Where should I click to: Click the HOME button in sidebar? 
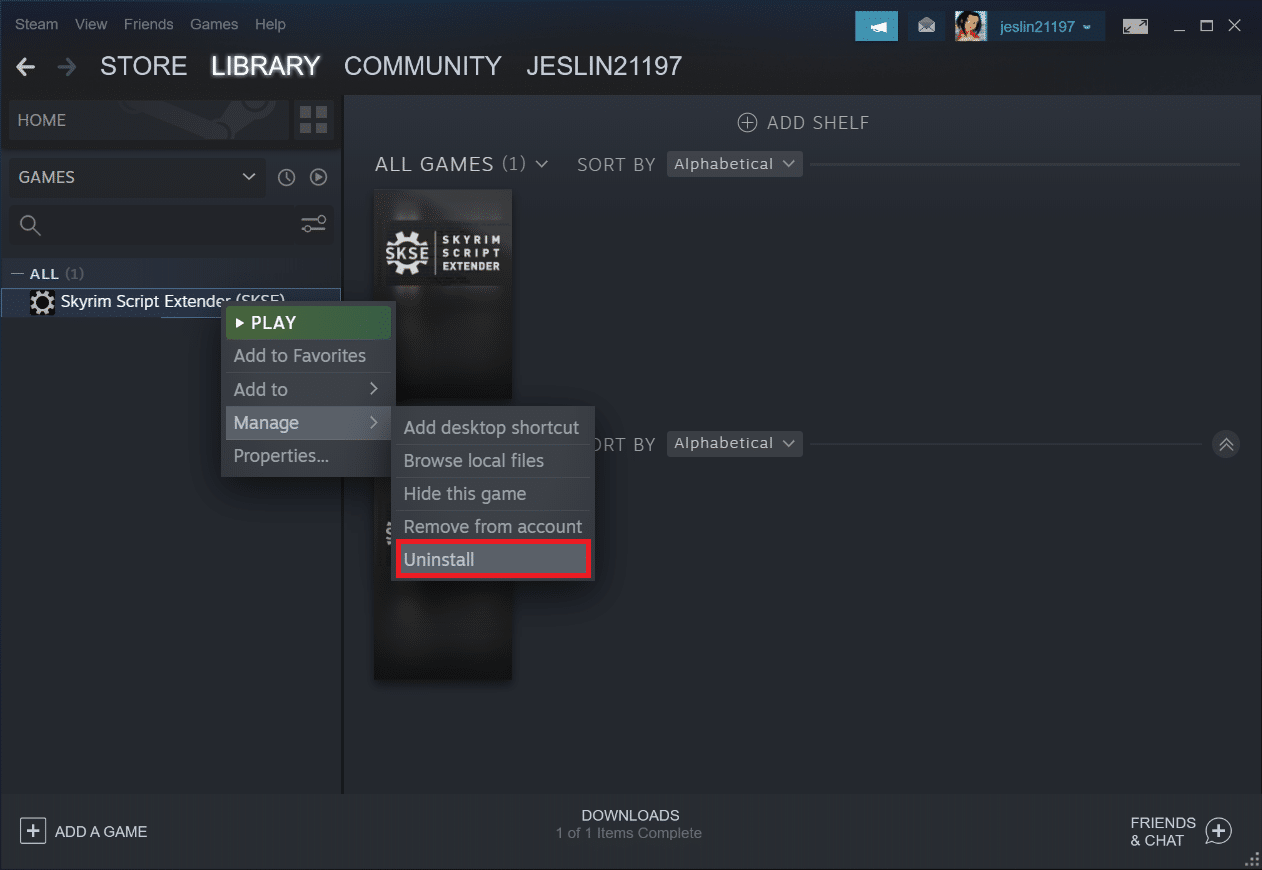coord(149,120)
